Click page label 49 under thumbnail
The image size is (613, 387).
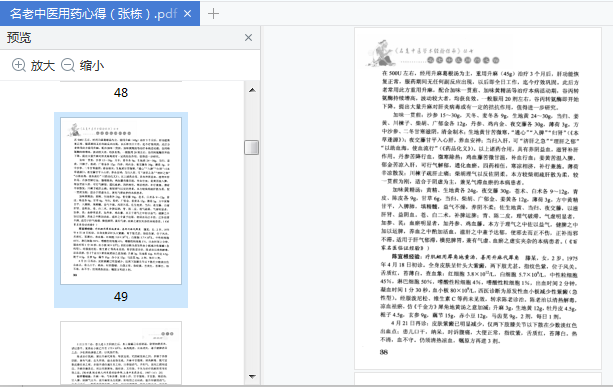tap(121, 297)
